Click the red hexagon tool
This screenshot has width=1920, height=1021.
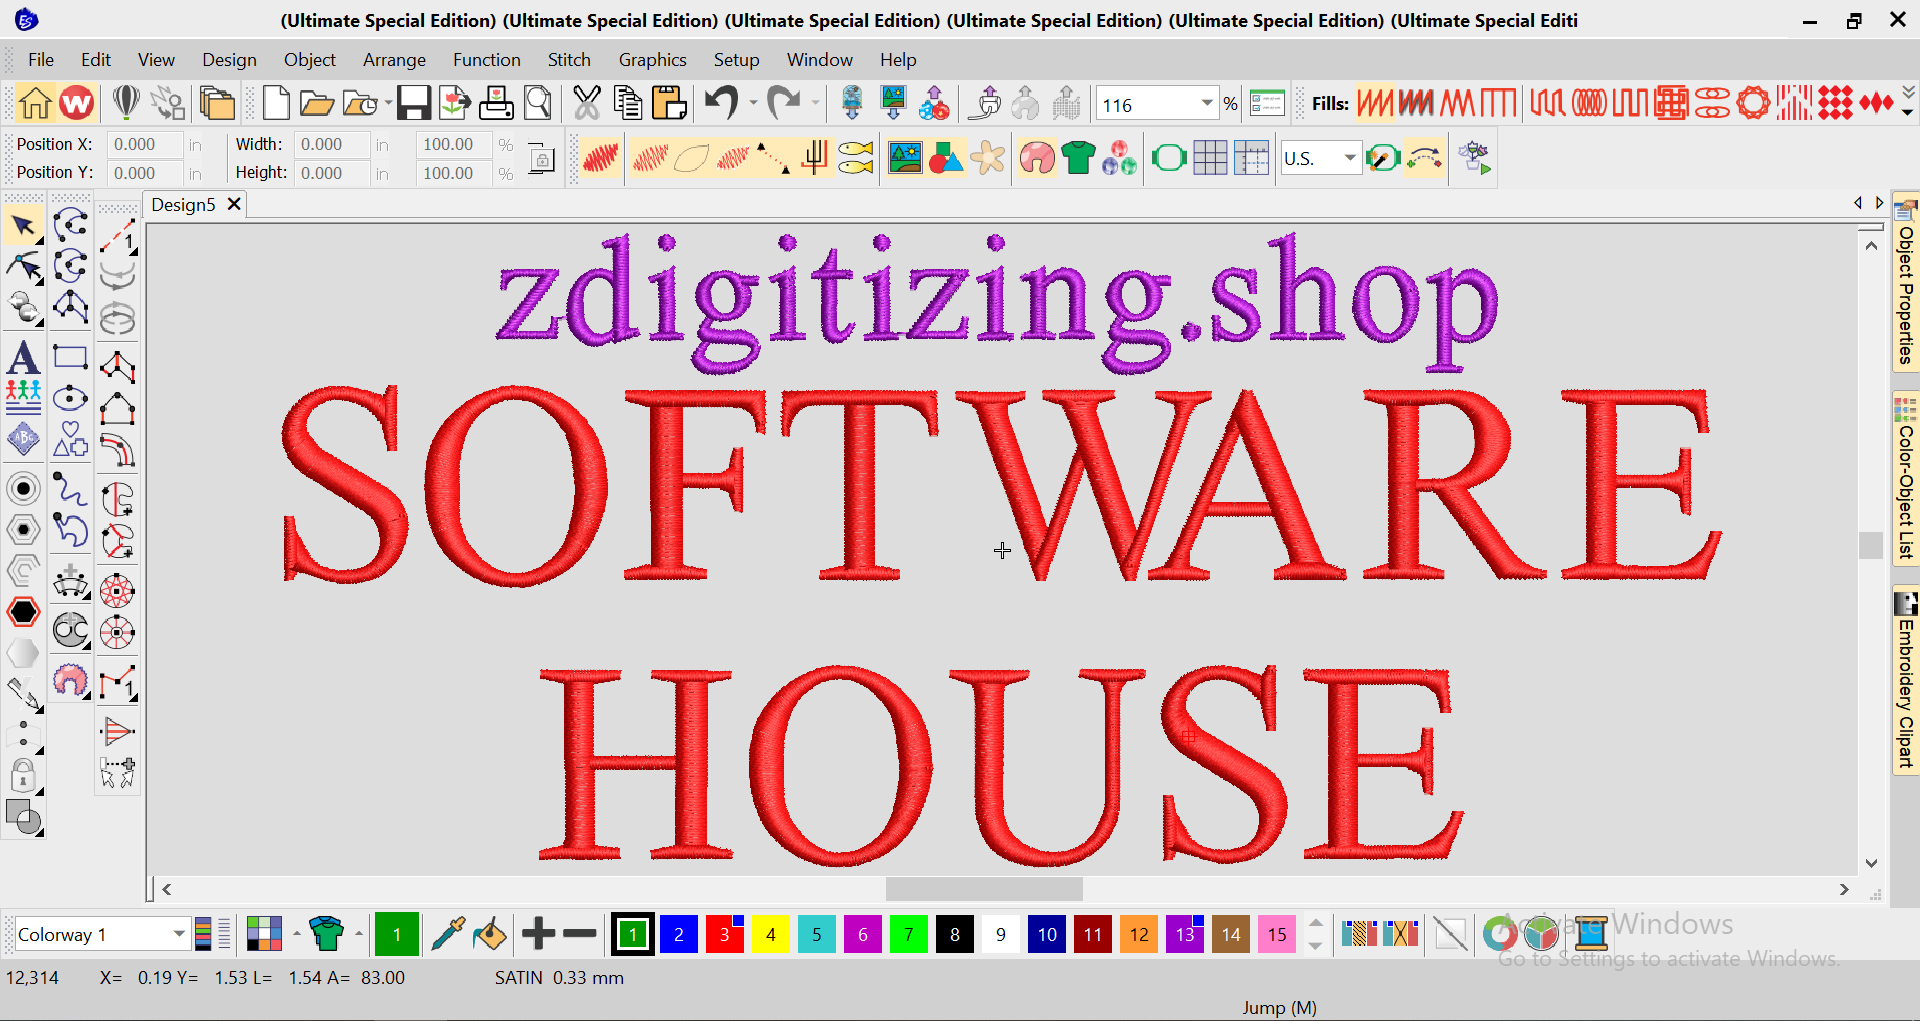point(23,612)
